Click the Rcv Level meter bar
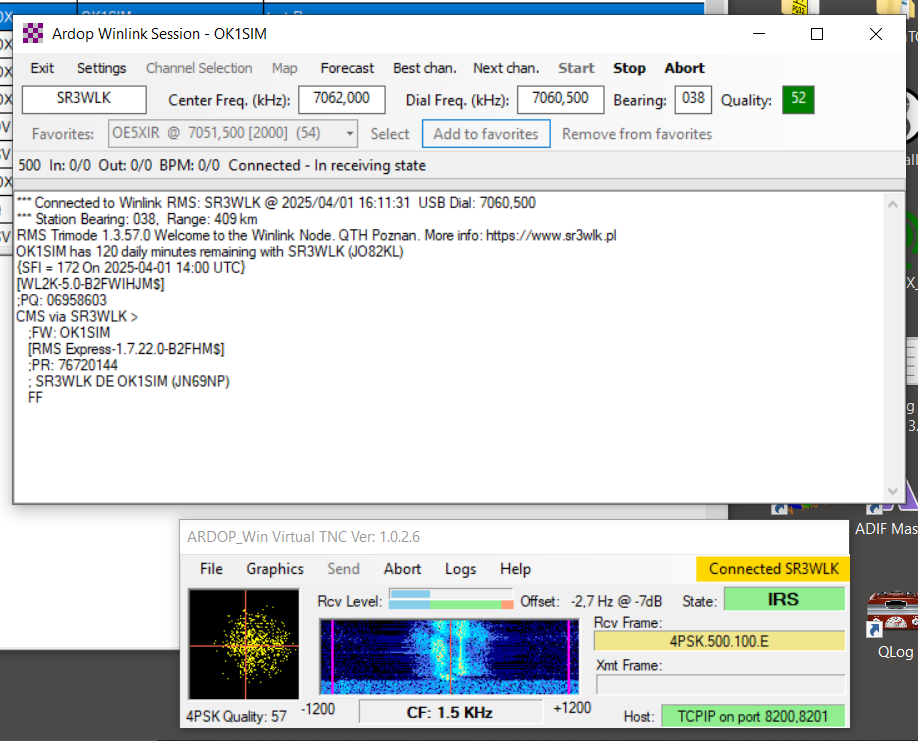This screenshot has height=741, width=918. point(451,599)
